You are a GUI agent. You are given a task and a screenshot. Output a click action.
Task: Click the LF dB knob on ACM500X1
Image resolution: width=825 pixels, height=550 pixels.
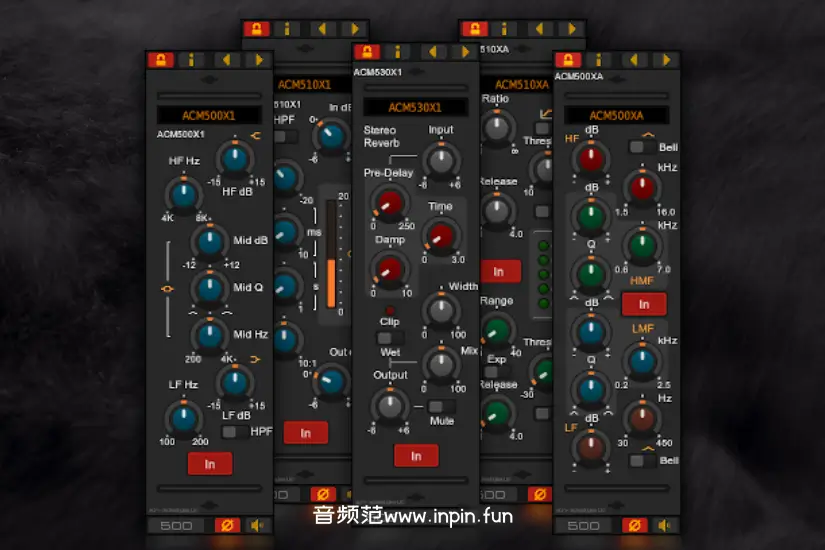[x=235, y=383]
